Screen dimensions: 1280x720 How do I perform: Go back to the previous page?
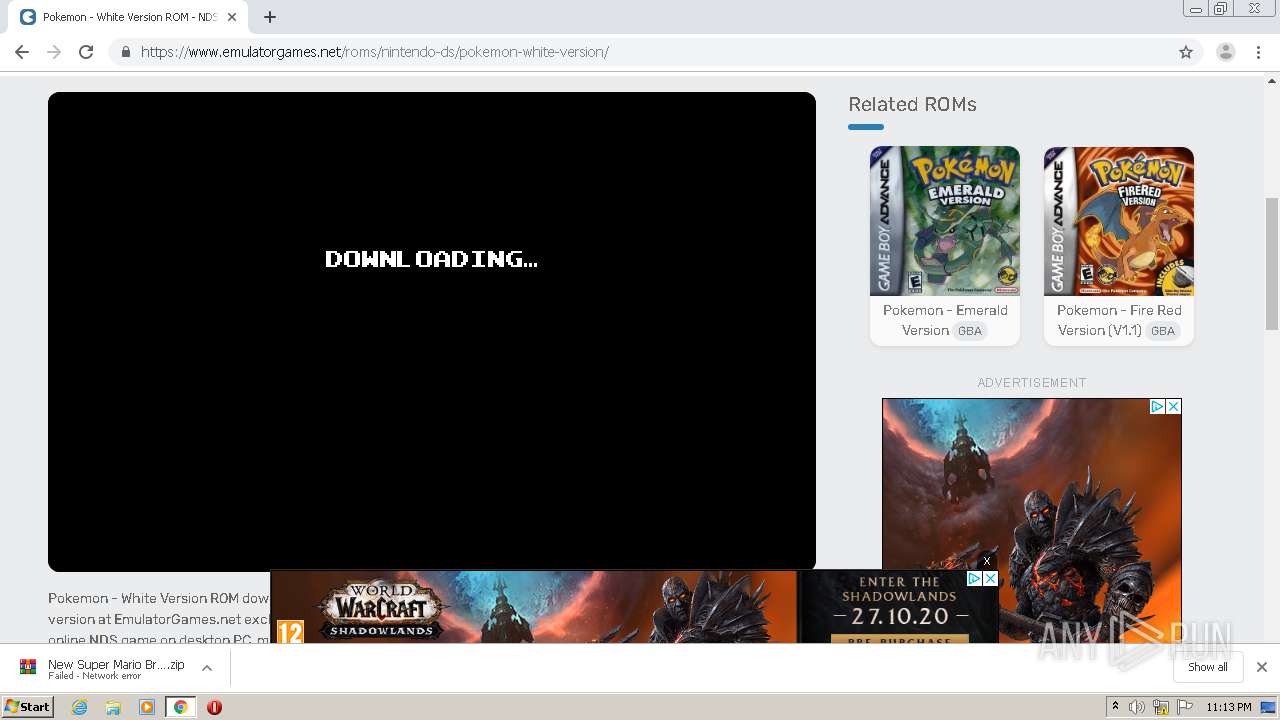pos(22,52)
